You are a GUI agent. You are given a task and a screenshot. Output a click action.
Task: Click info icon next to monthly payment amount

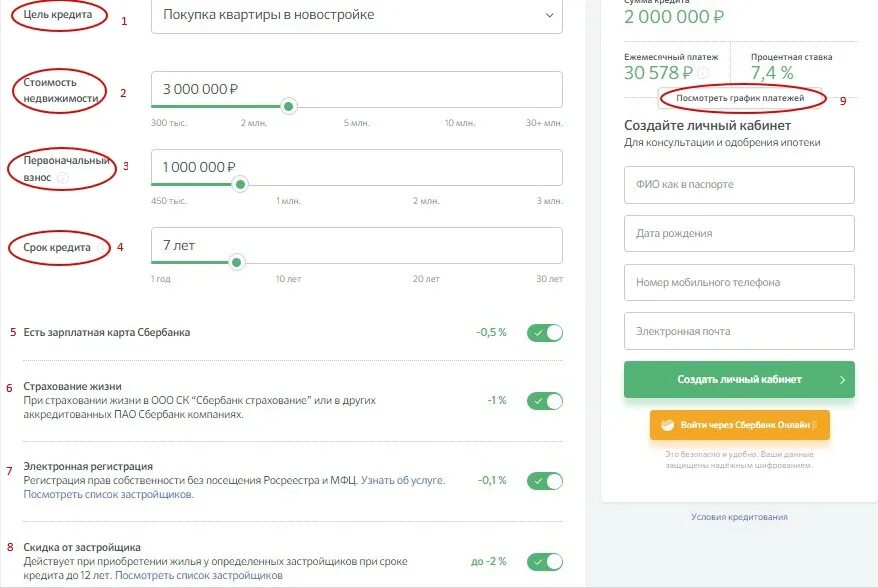703,73
